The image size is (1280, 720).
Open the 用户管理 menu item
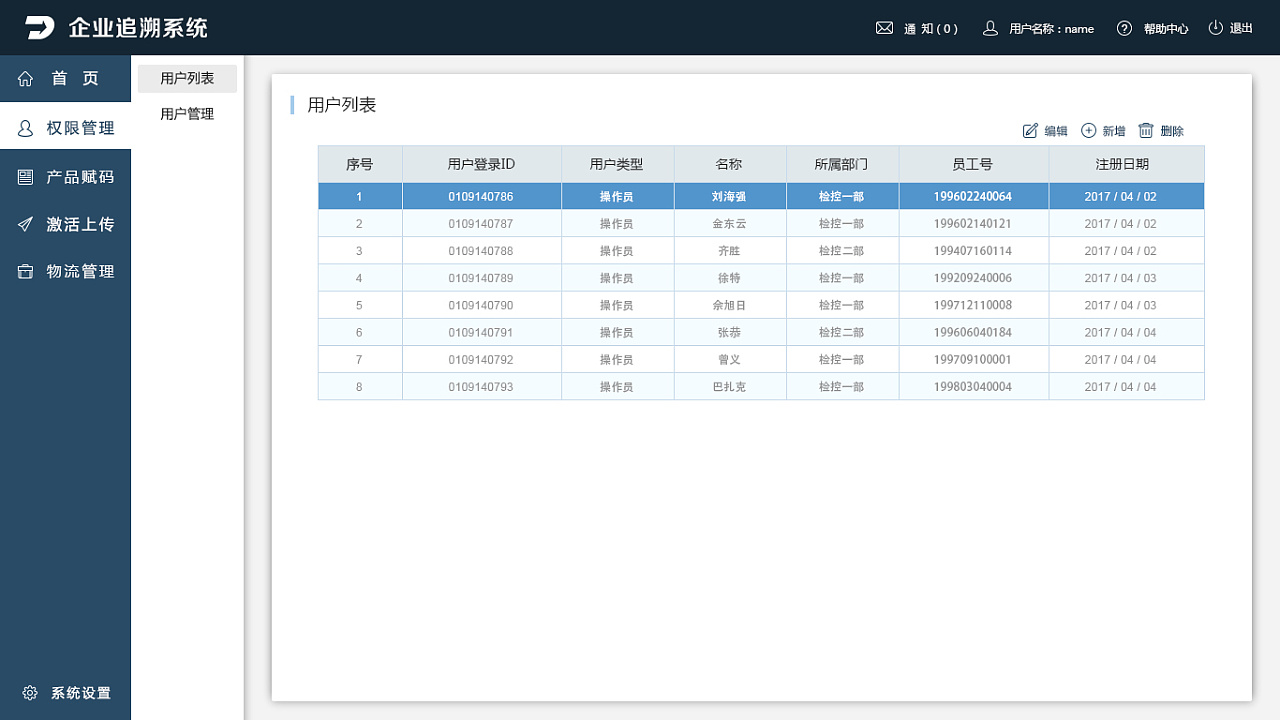186,113
